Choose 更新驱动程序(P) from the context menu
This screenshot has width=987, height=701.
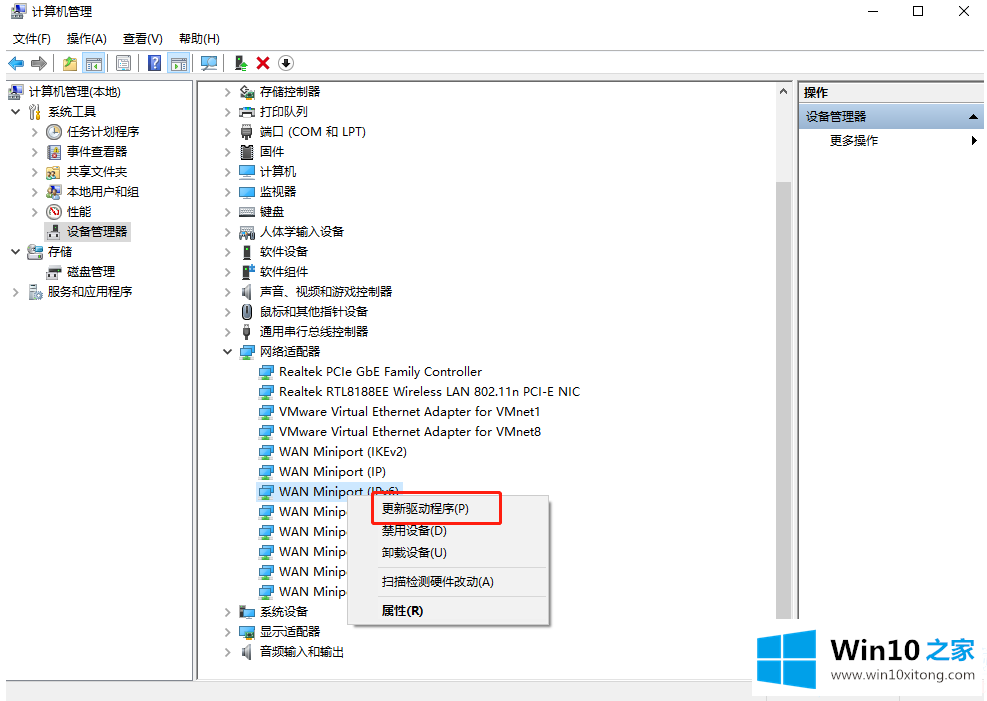426,509
